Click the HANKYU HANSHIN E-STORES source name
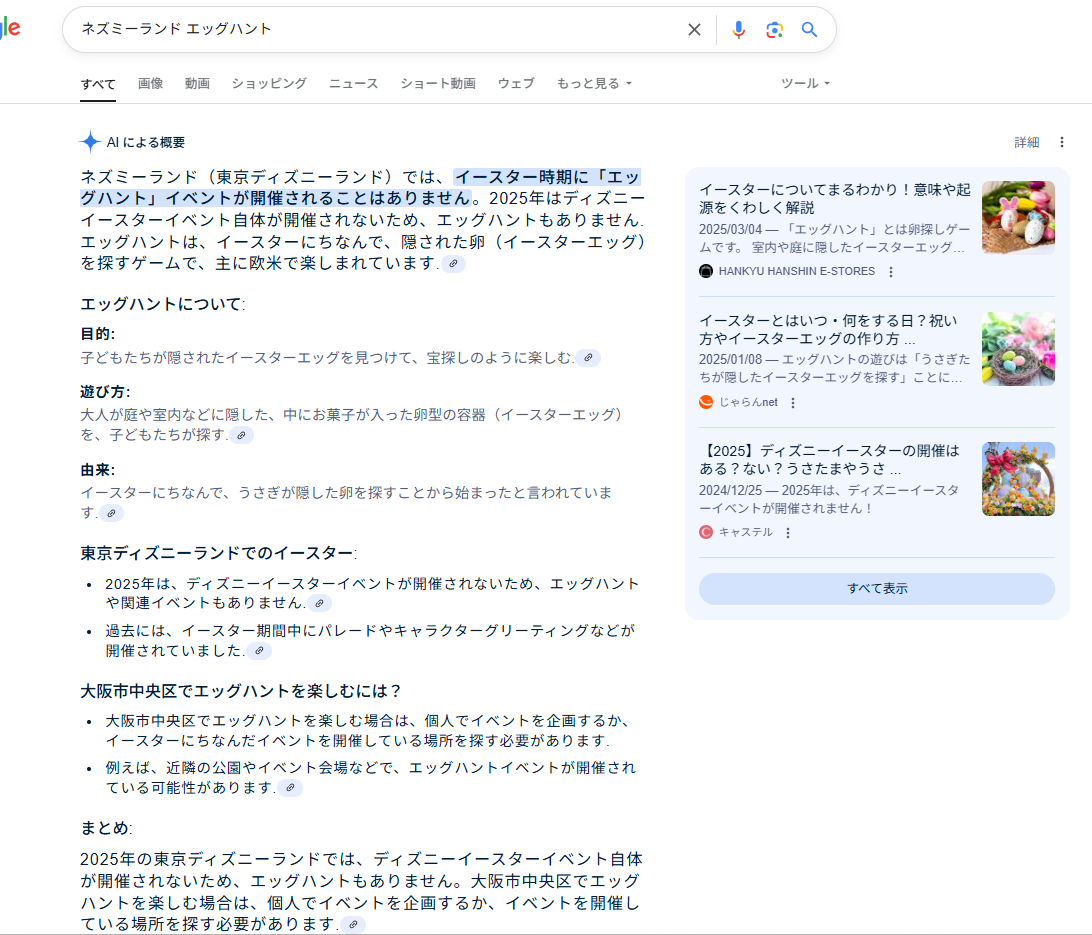 pyautogui.click(x=797, y=272)
